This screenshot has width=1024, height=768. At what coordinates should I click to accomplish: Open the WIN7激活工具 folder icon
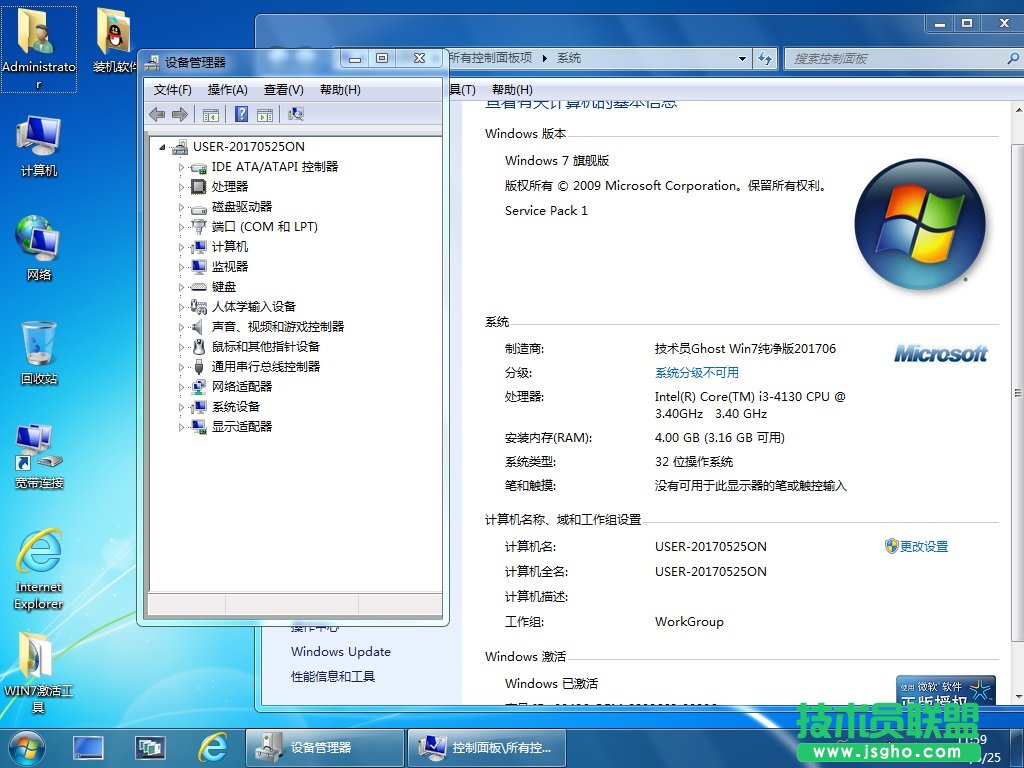pyautogui.click(x=39, y=673)
